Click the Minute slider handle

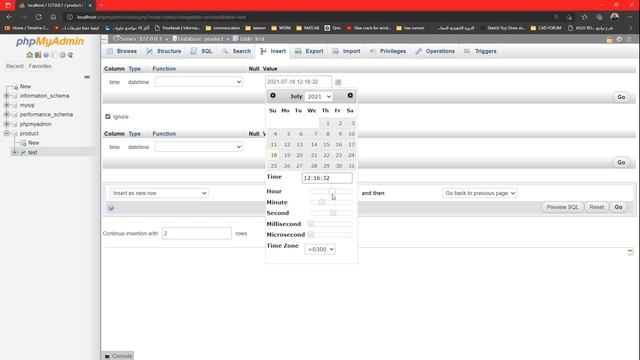(322, 202)
